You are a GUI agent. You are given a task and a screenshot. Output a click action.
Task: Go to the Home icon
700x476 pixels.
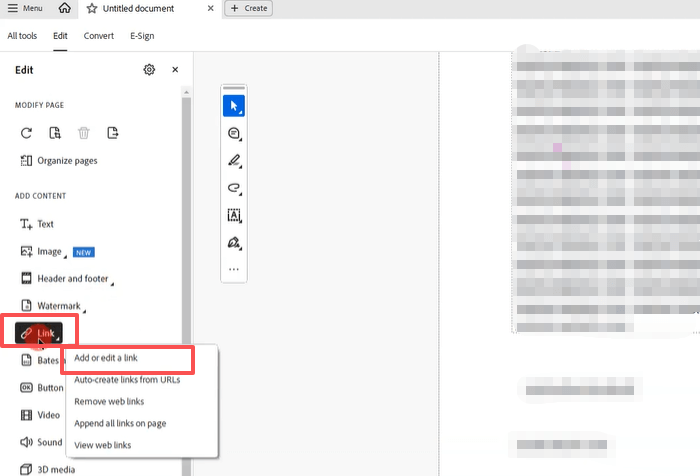coord(65,8)
